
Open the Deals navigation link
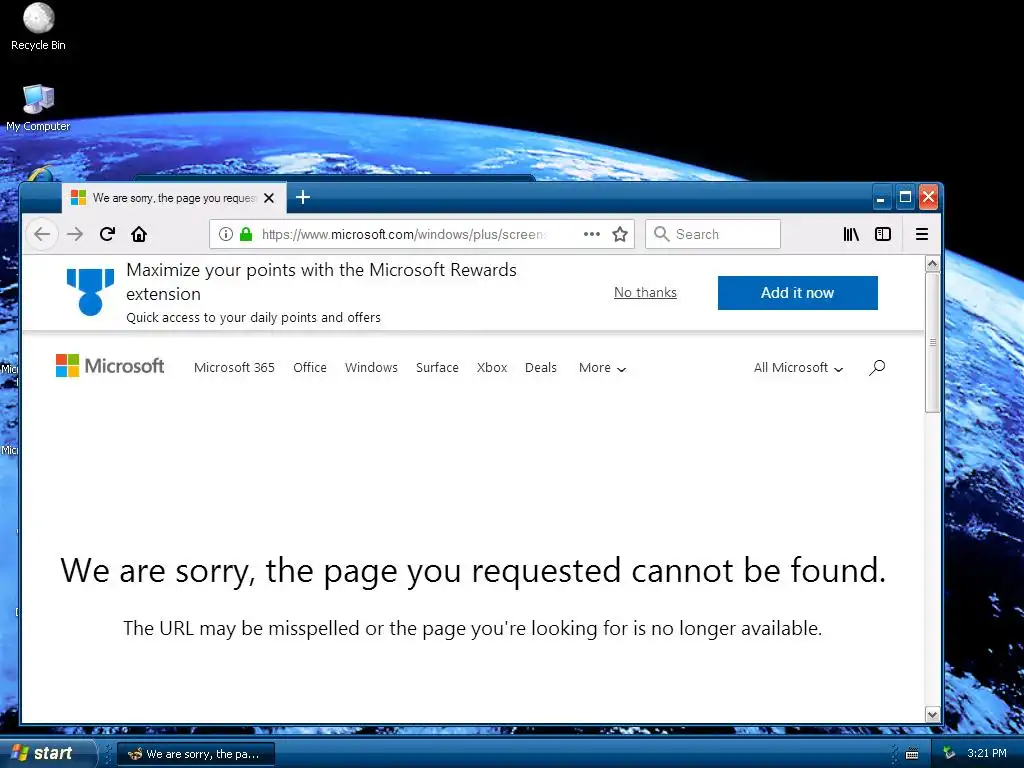pyautogui.click(x=541, y=368)
